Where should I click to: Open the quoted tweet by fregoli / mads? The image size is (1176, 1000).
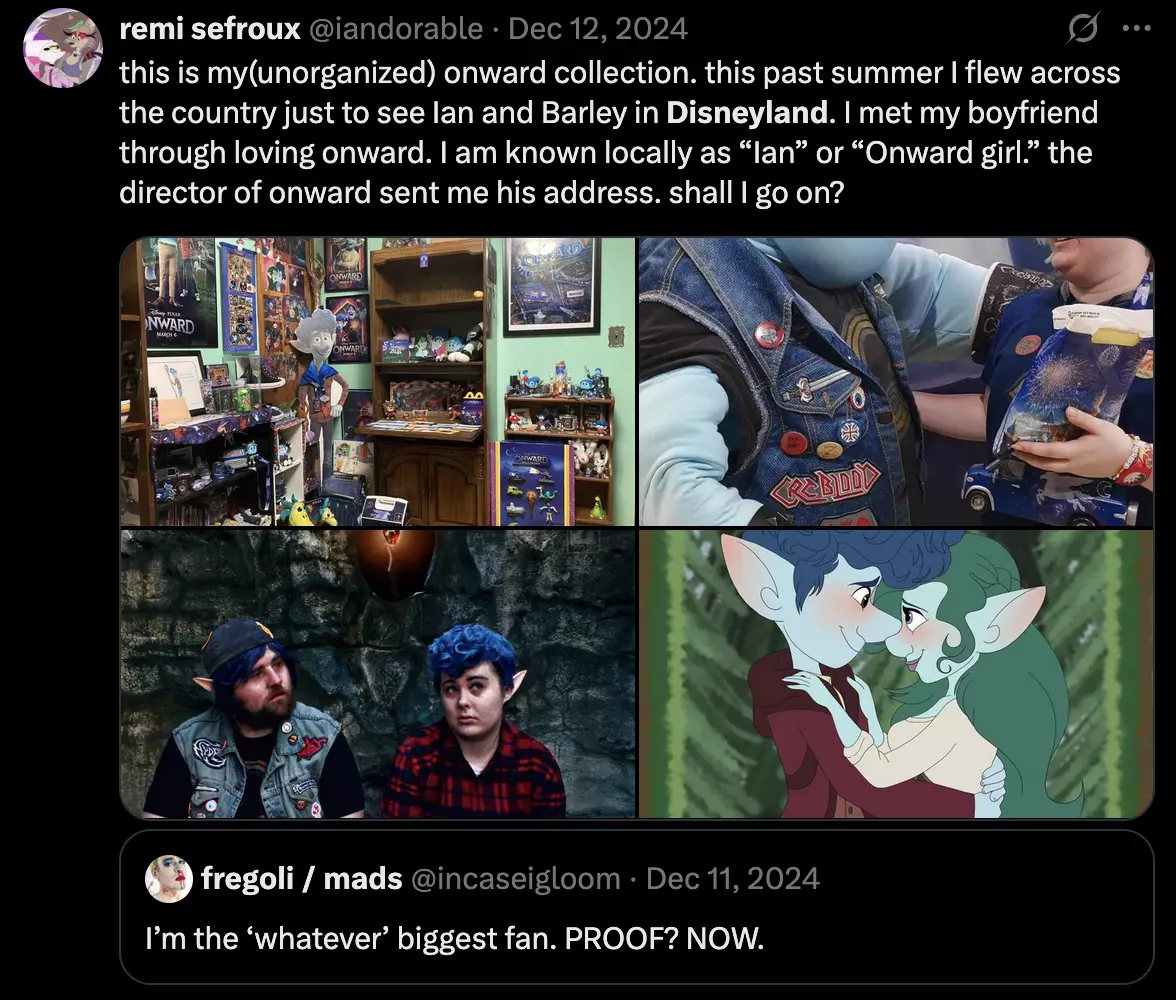tap(637, 907)
